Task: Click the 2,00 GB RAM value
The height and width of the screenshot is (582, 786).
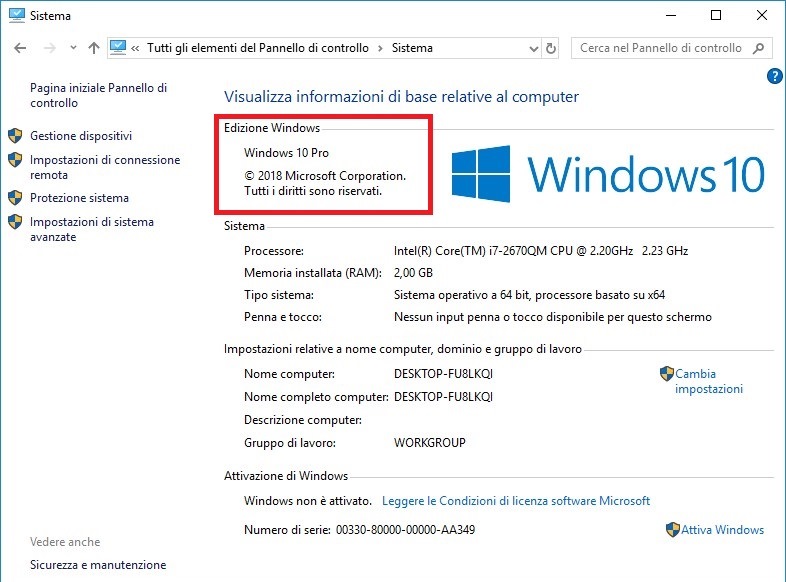Action: pos(413,273)
